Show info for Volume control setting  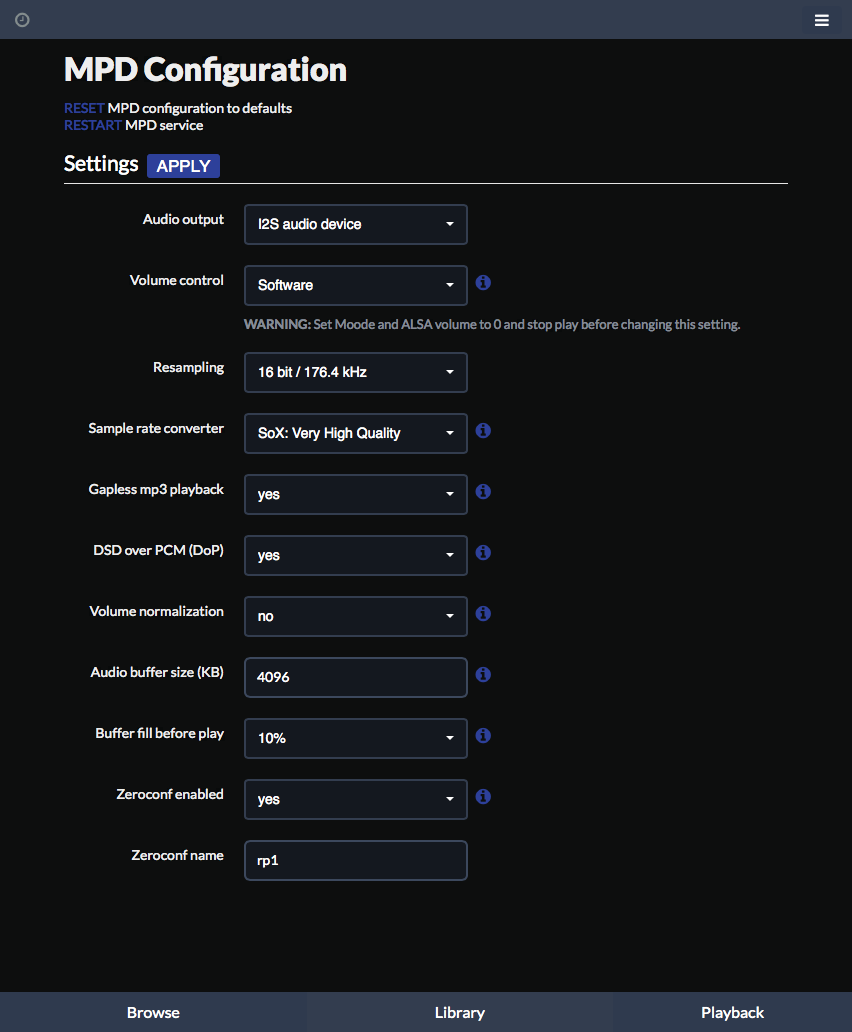(483, 282)
